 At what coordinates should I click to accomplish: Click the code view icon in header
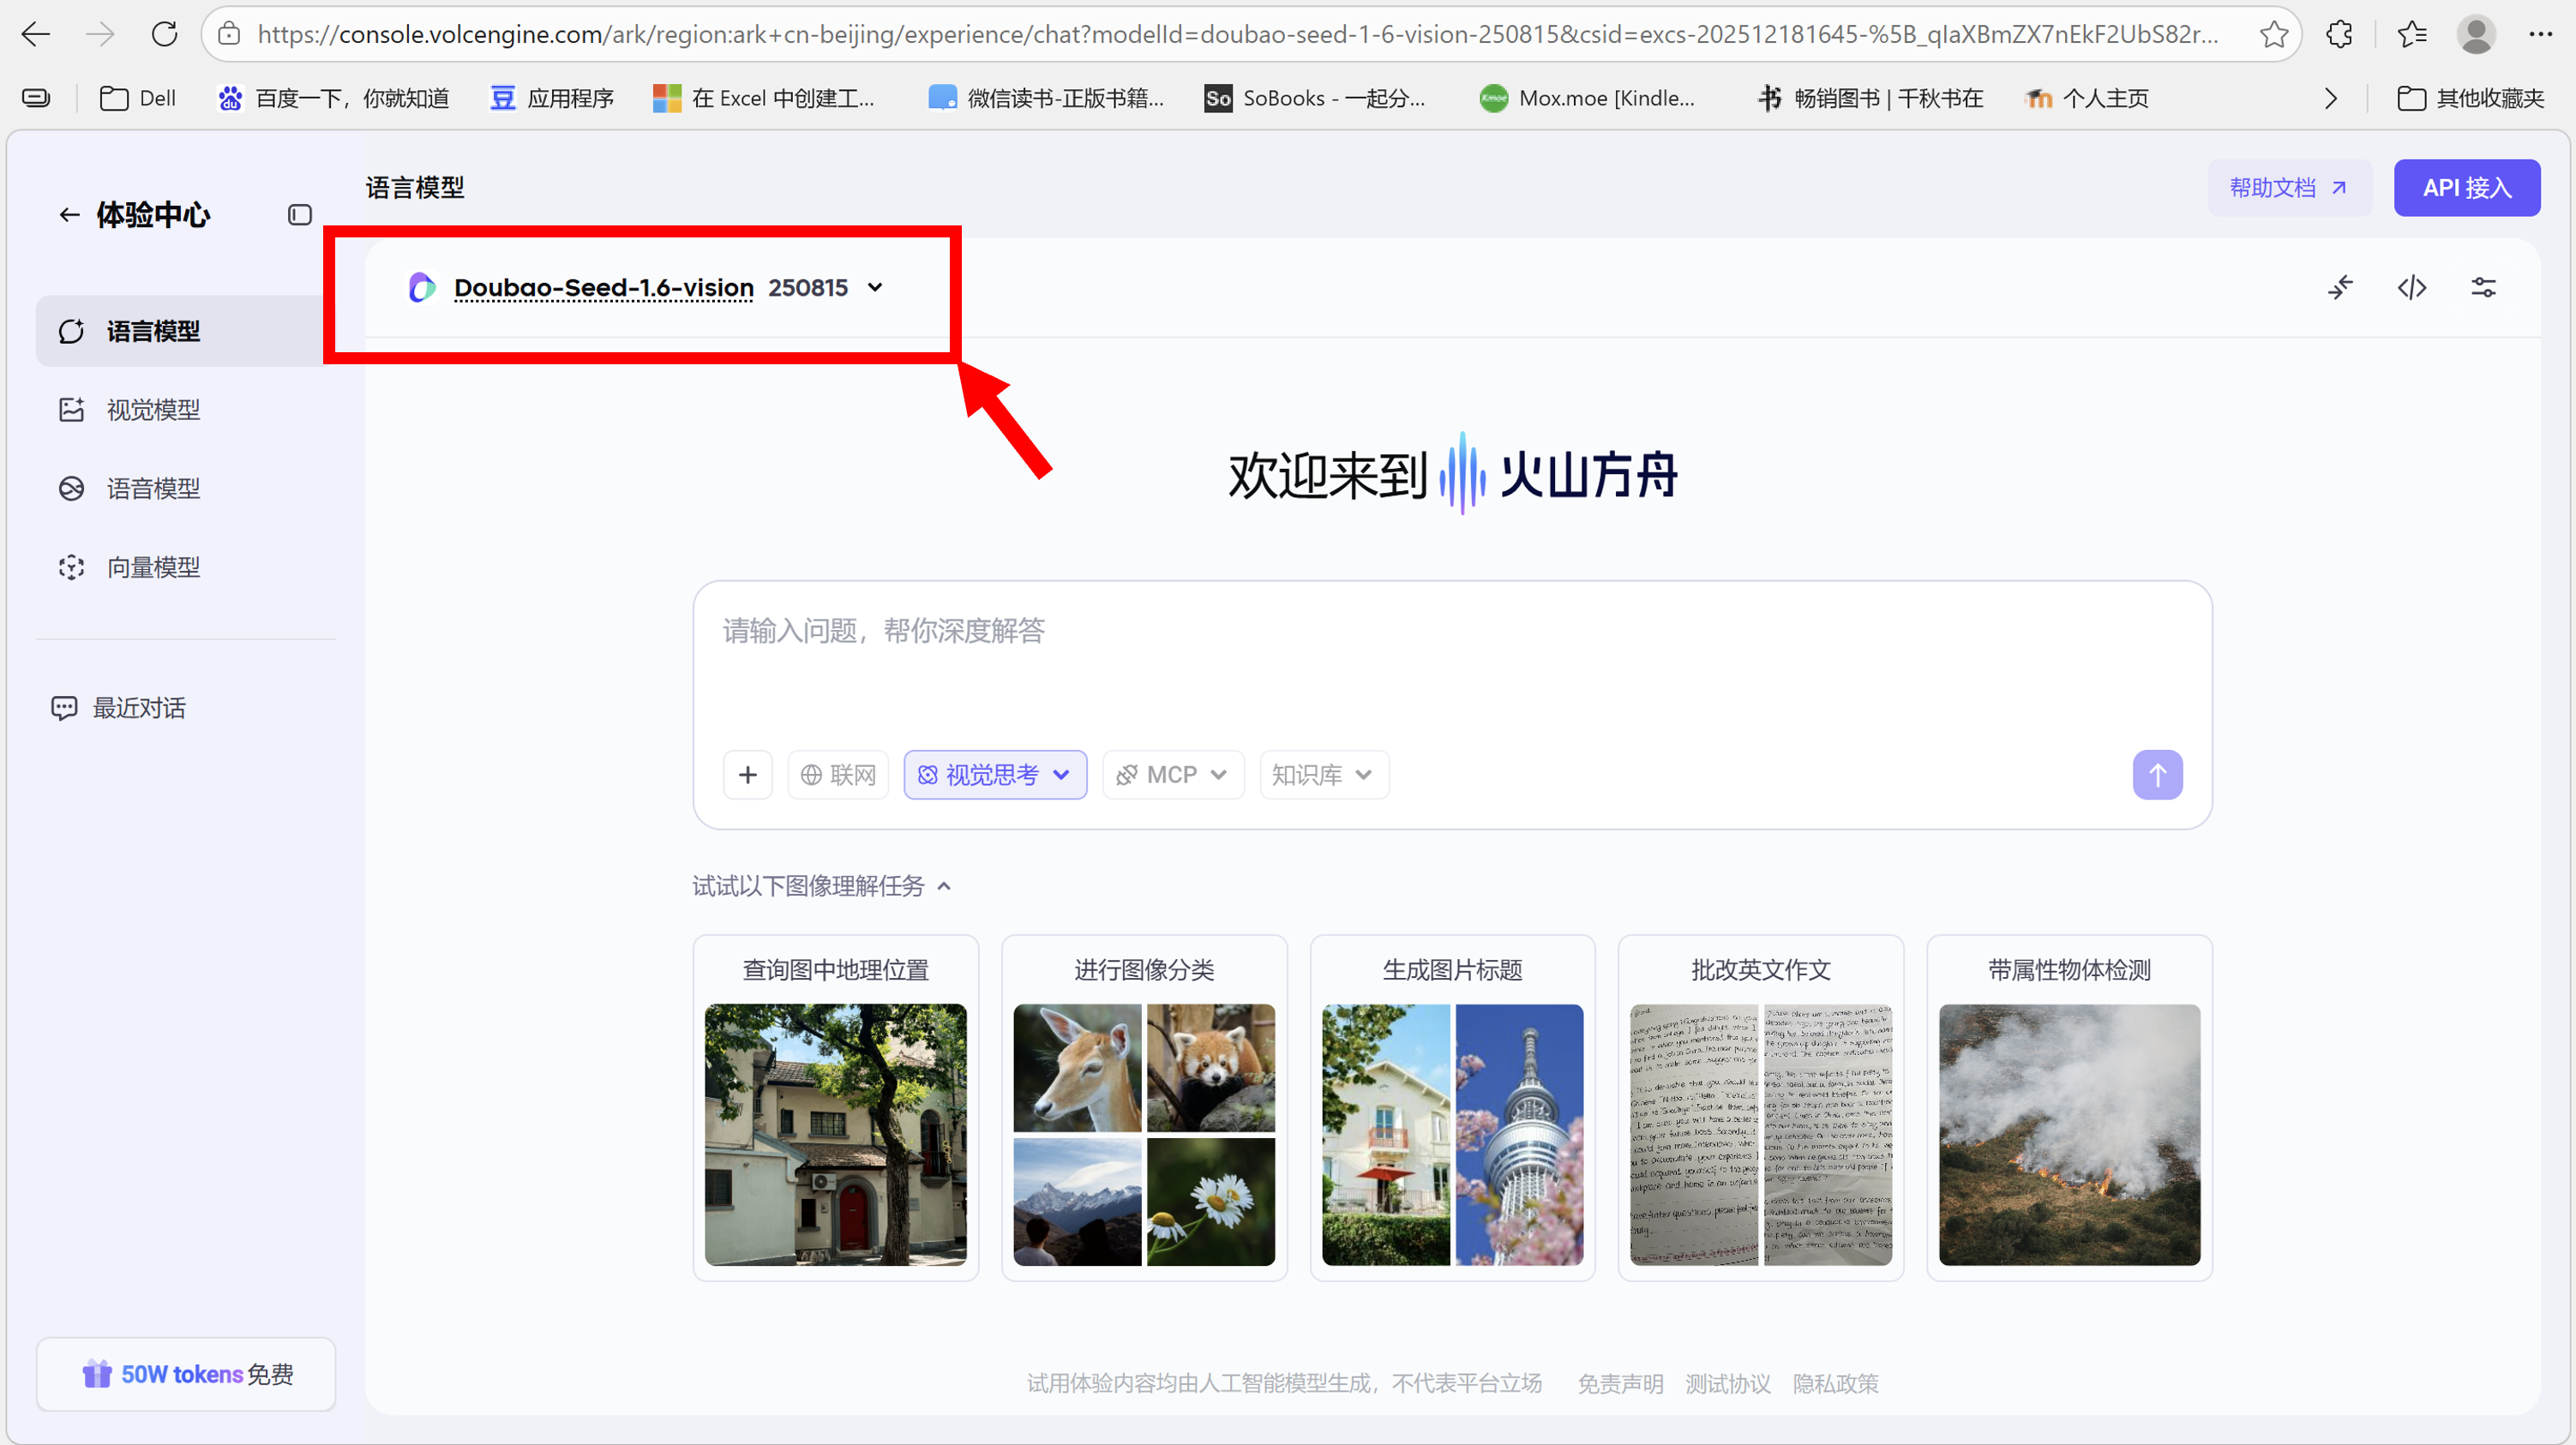click(2411, 288)
